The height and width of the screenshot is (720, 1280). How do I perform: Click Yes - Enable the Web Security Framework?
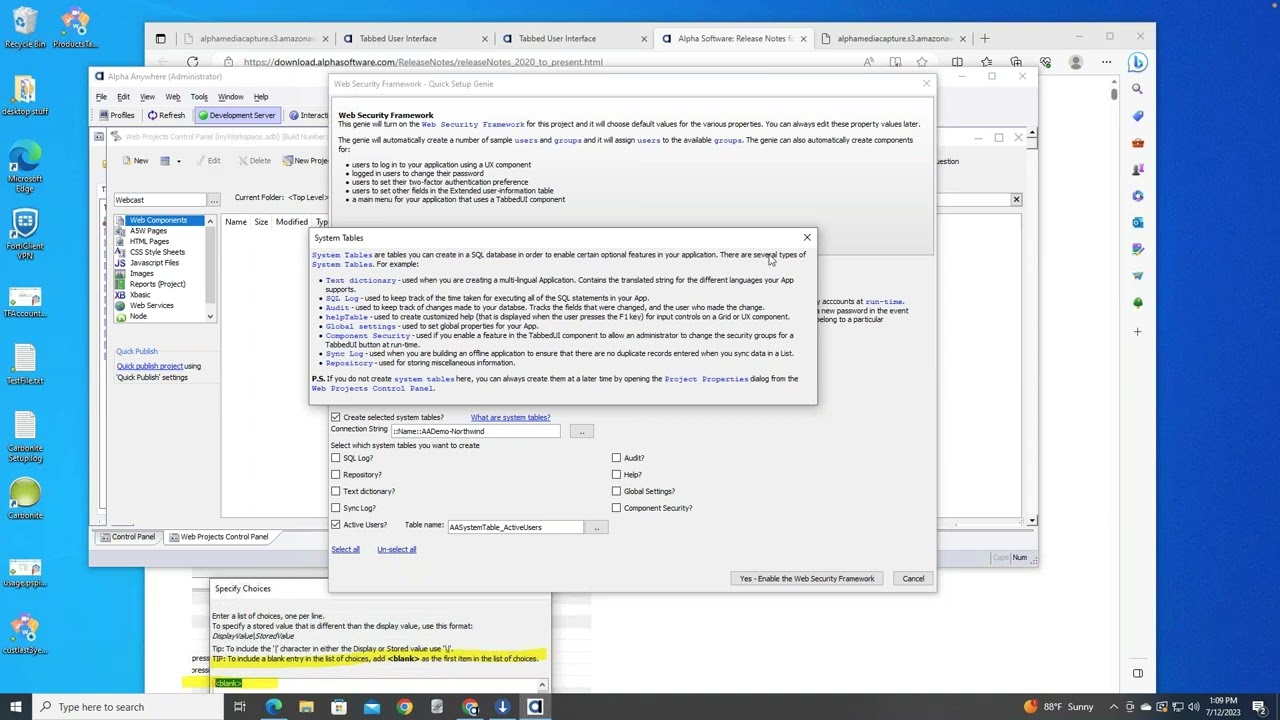807,579
